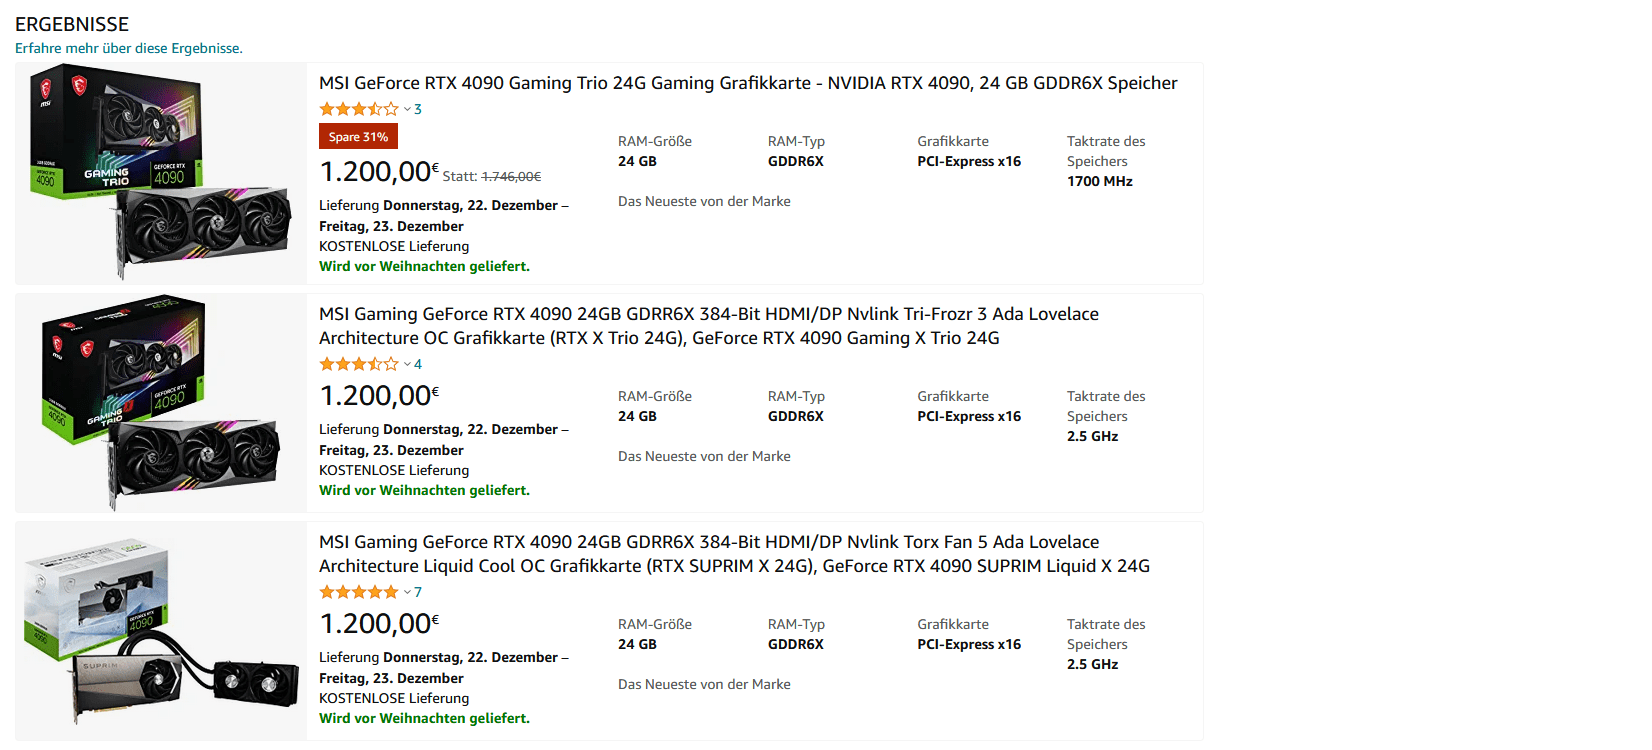This screenshot has height=750, width=1652.
Task: Open MSI GeForce RTX 4090 Gaming Trio title
Action: coord(748,83)
